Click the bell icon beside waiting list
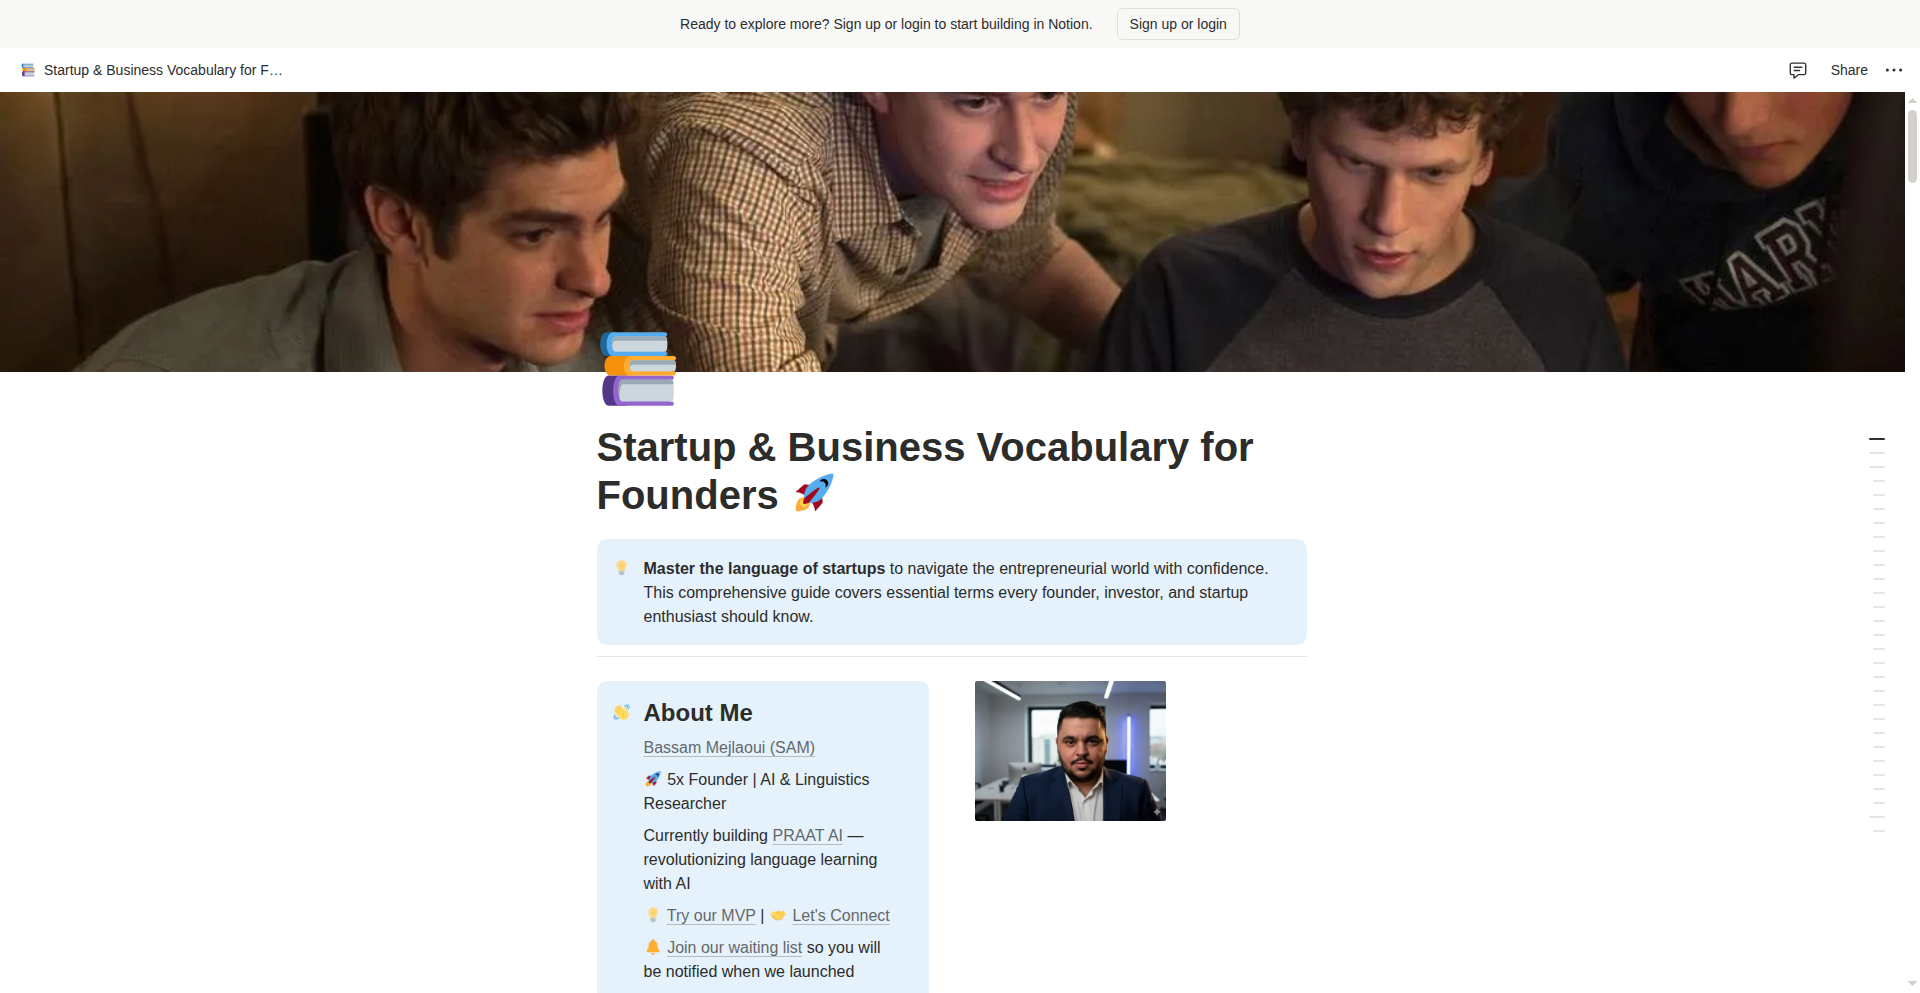 point(653,947)
